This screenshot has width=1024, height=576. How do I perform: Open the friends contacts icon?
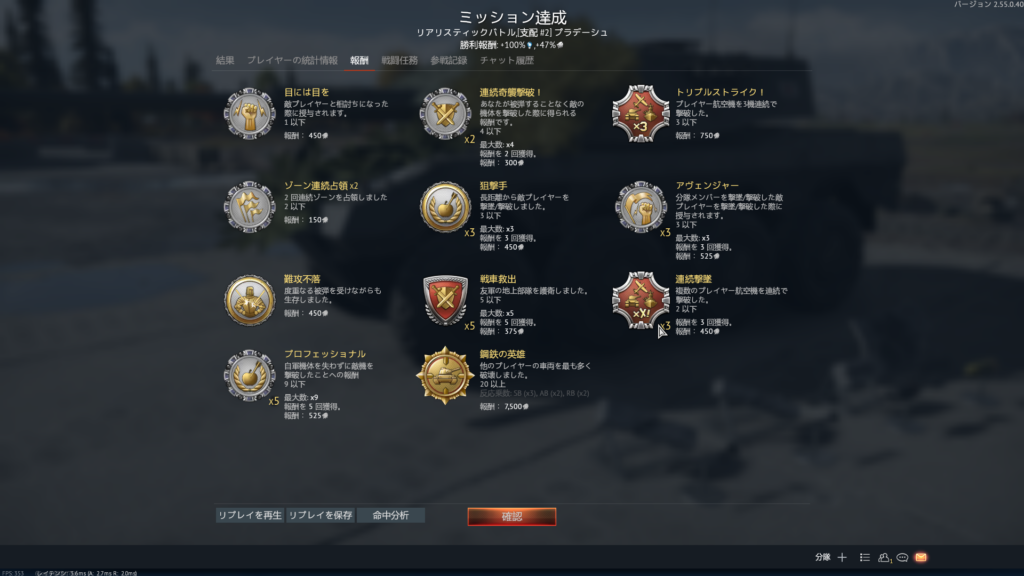[x=884, y=557]
